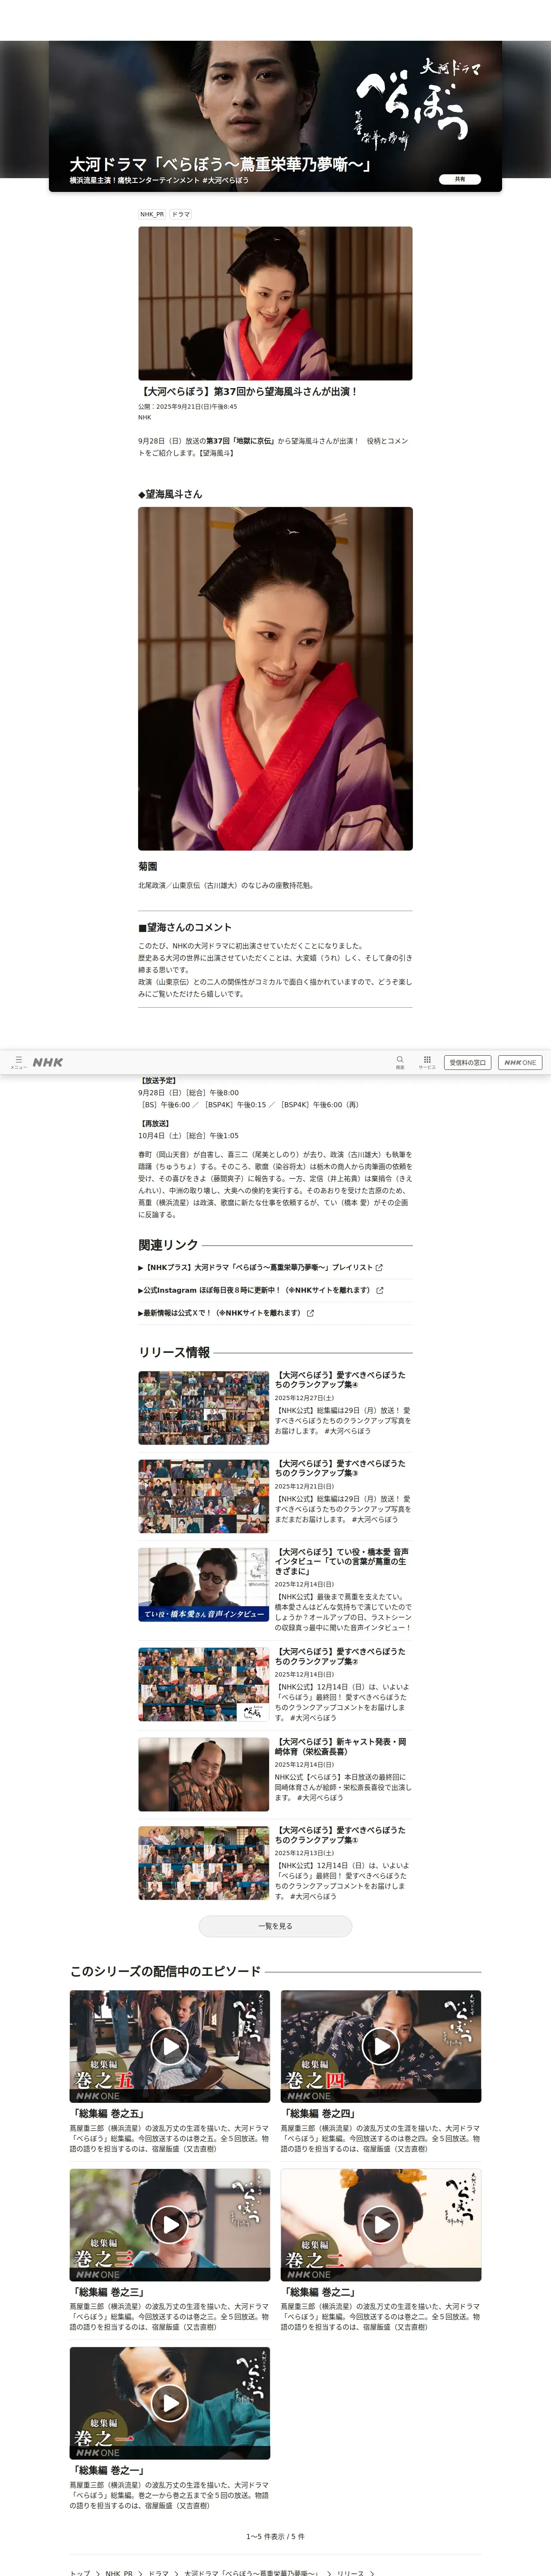Viewport: 551px width, 2576px height.
Task: Open the サービス grid icon in header
Action: (x=427, y=1062)
